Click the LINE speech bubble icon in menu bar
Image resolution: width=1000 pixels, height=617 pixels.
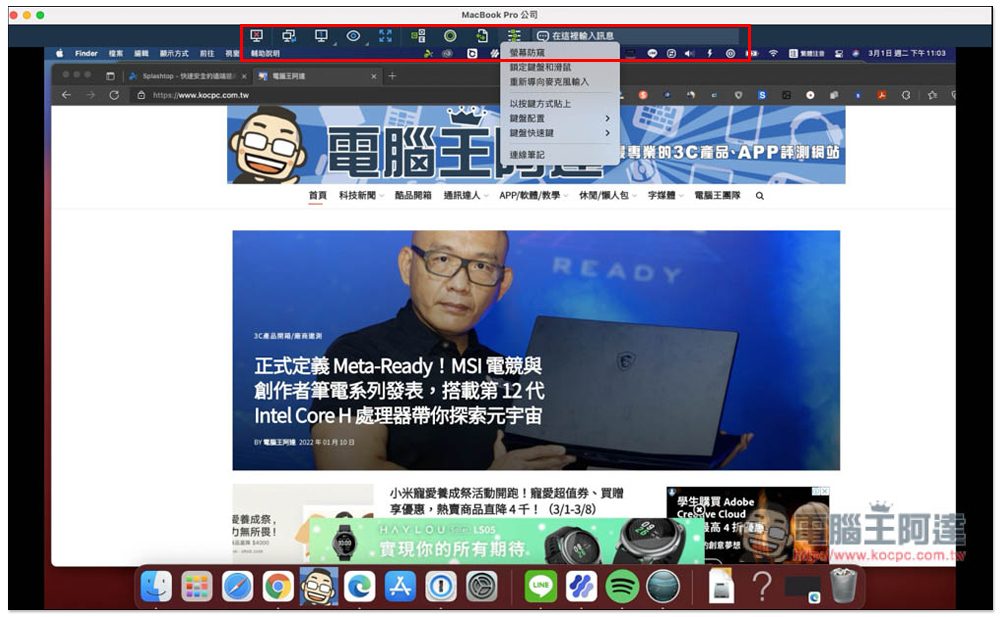(x=652, y=53)
